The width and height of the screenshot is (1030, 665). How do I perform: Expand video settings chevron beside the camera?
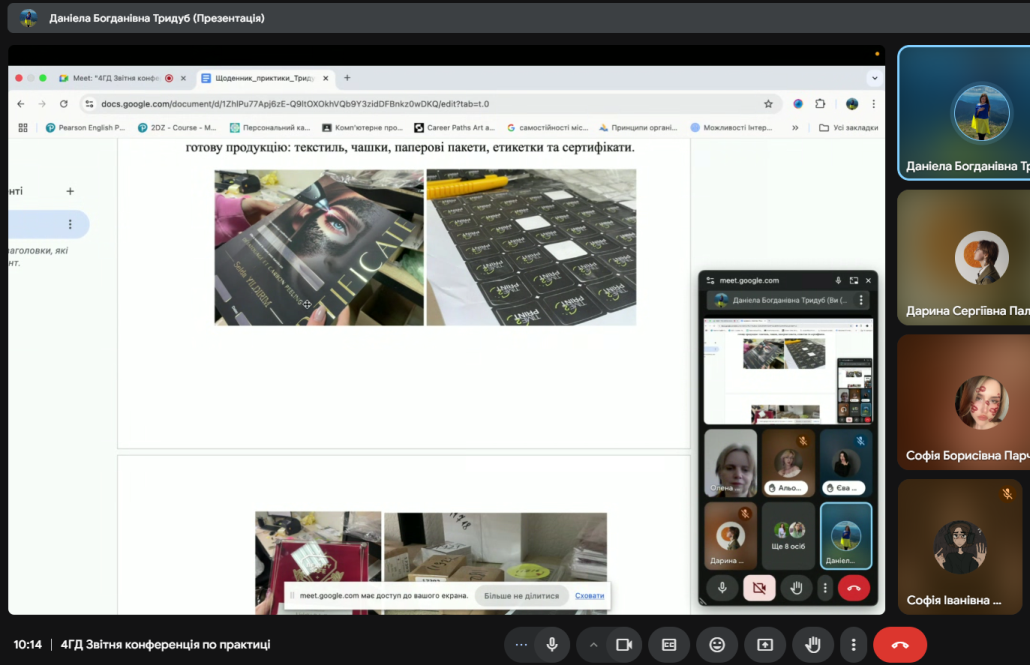[x=593, y=645]
